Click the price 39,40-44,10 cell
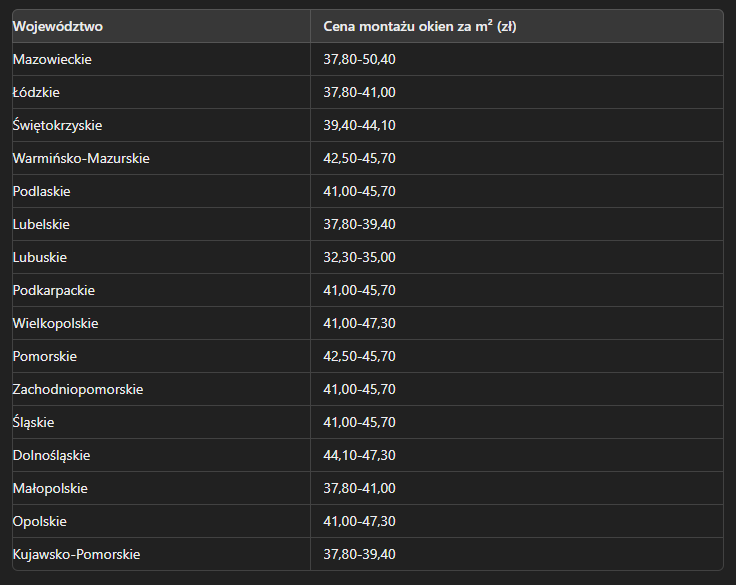 [x=360, y=125]
